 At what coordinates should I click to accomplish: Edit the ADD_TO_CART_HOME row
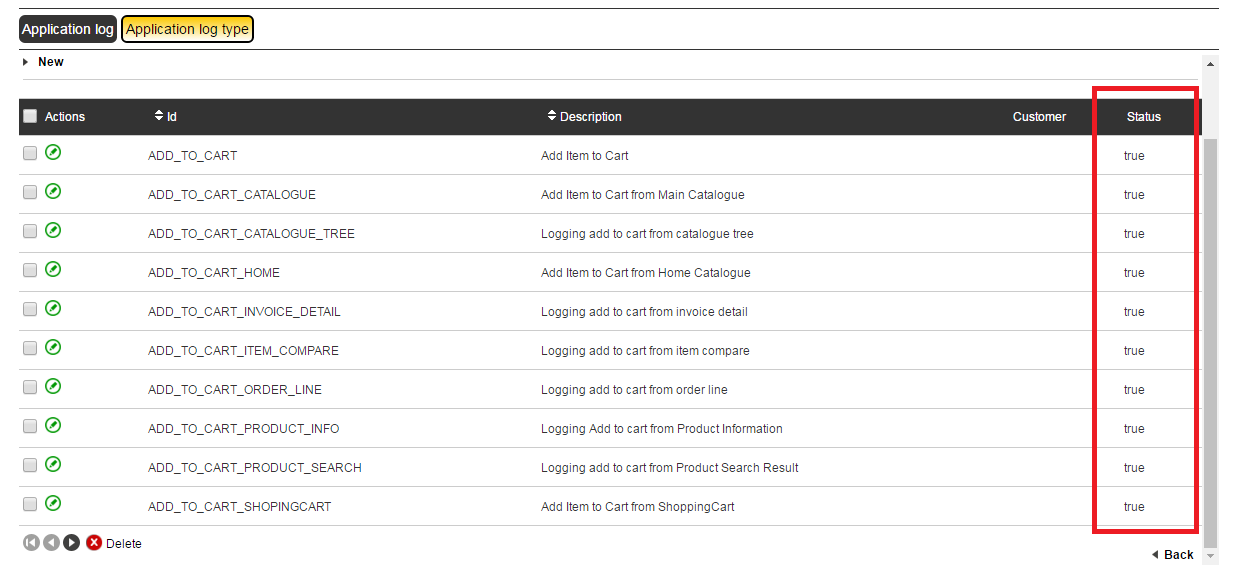[x=53, y=269]
